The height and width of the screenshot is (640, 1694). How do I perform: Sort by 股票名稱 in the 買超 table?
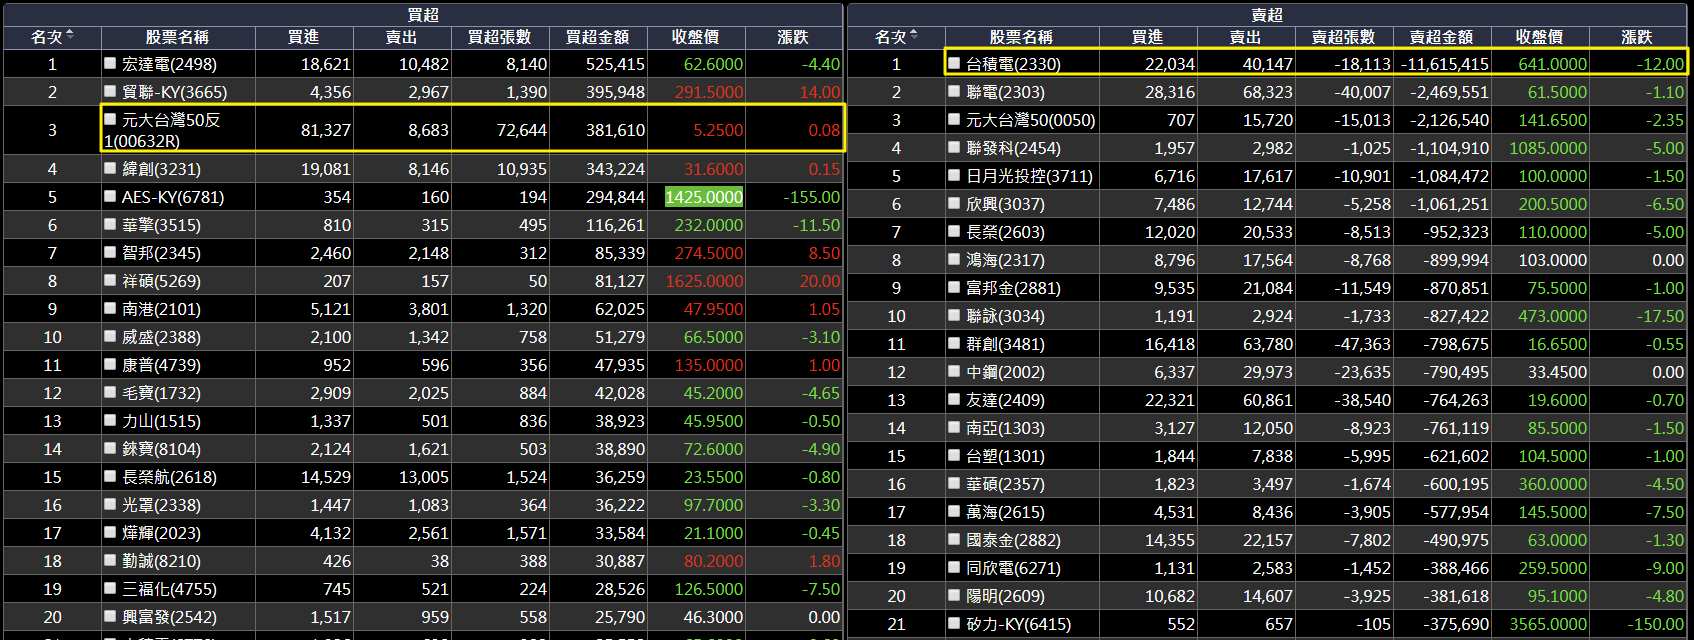177,37
